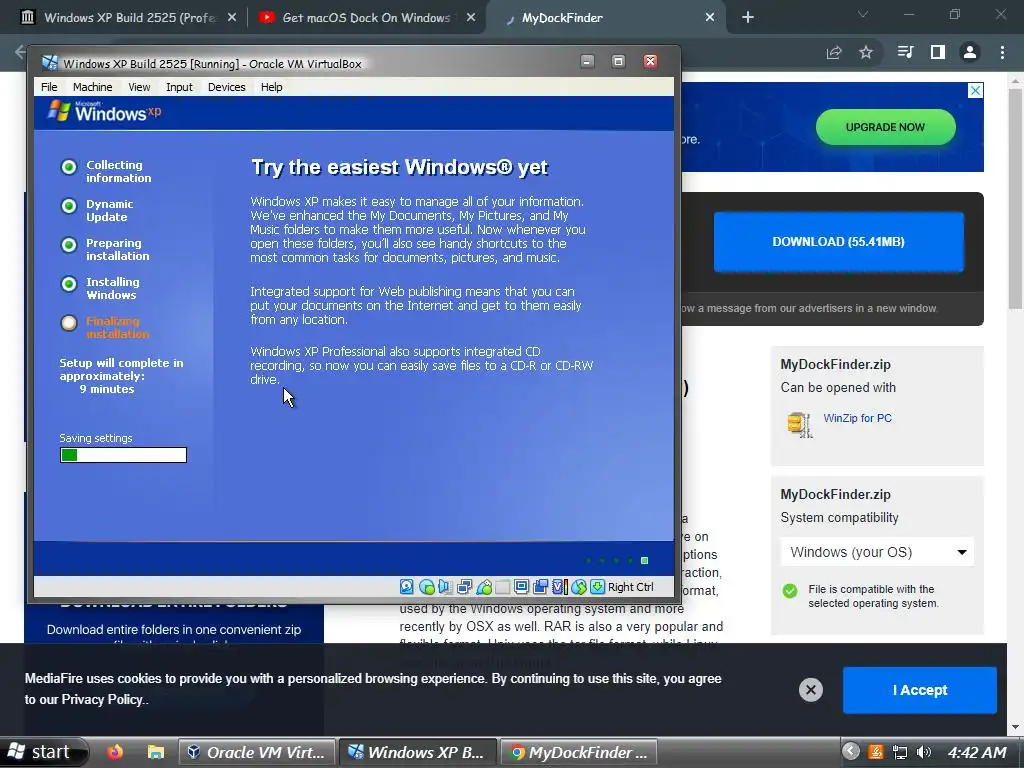
Task: Click the network icon in the system tray
Action: (900, 752)
